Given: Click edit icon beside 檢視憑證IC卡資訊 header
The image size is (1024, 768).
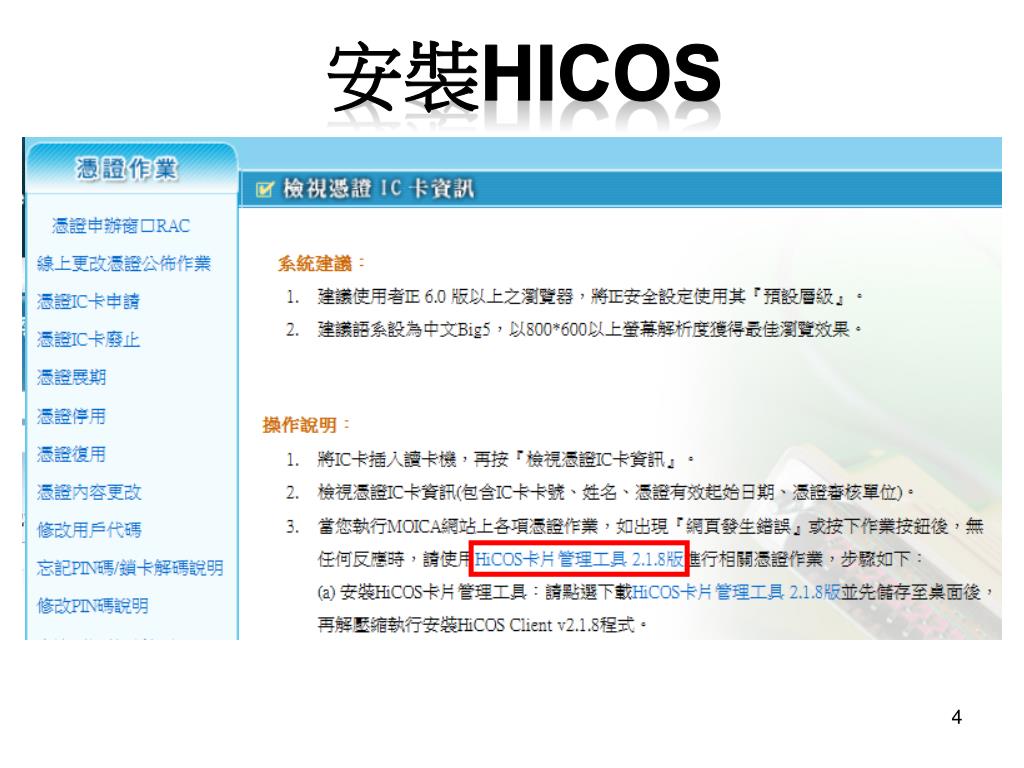Looking at the screenshot, I should [x=264, y=189].
